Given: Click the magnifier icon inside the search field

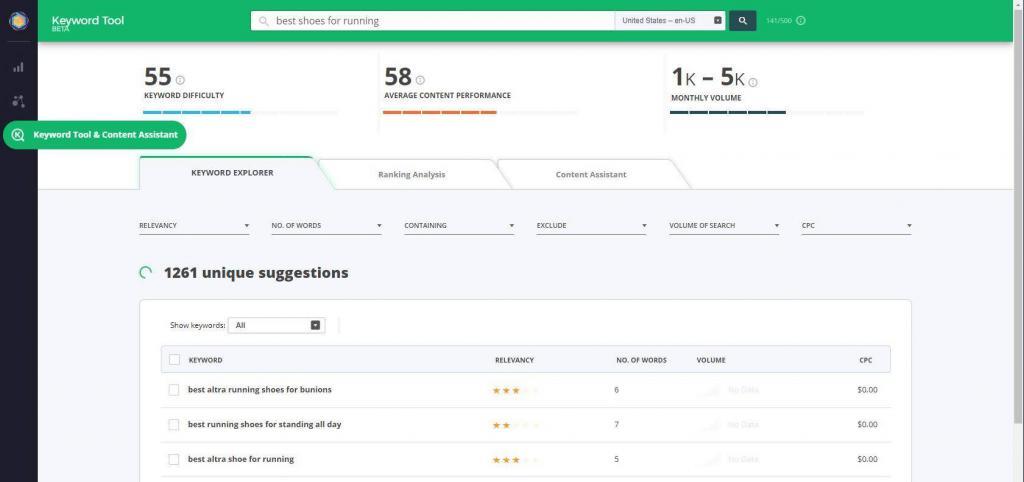Looking at the screenshot, I should 264,21.
